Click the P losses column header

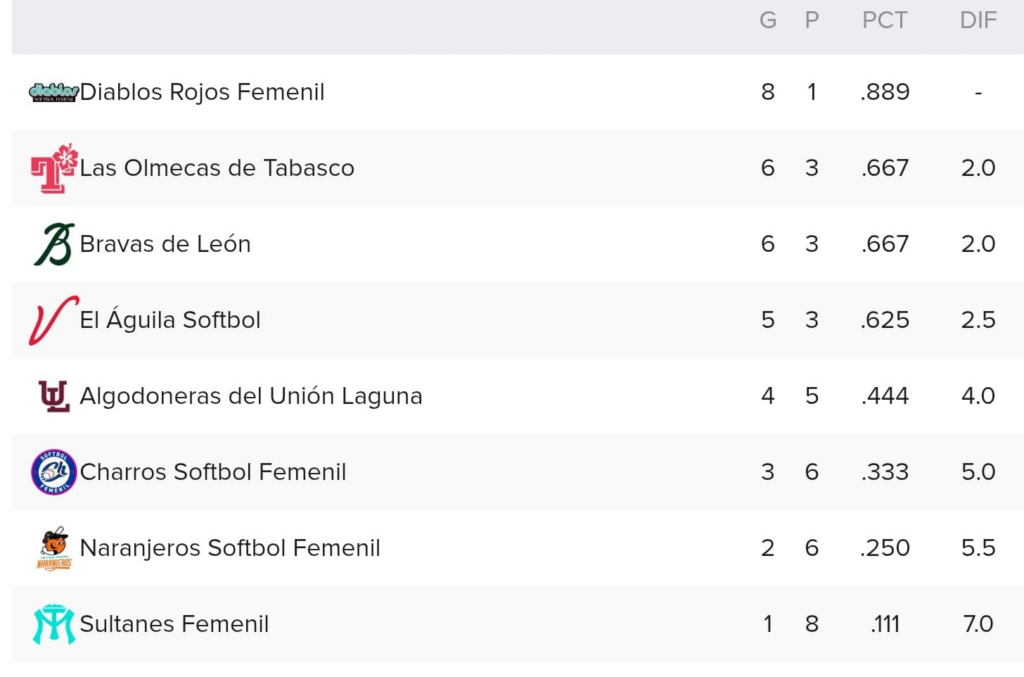(x=812, y=20)
